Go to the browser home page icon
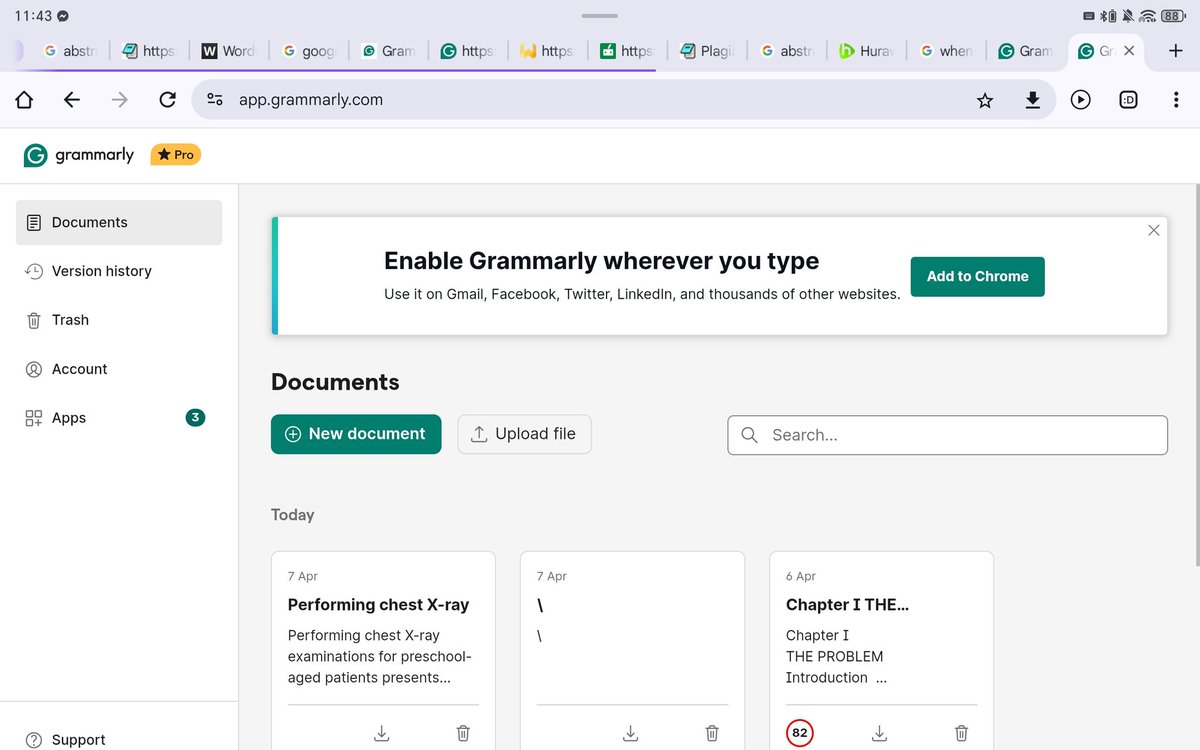The height and width of the screenshot is (750, 1200). click(24, 100)
